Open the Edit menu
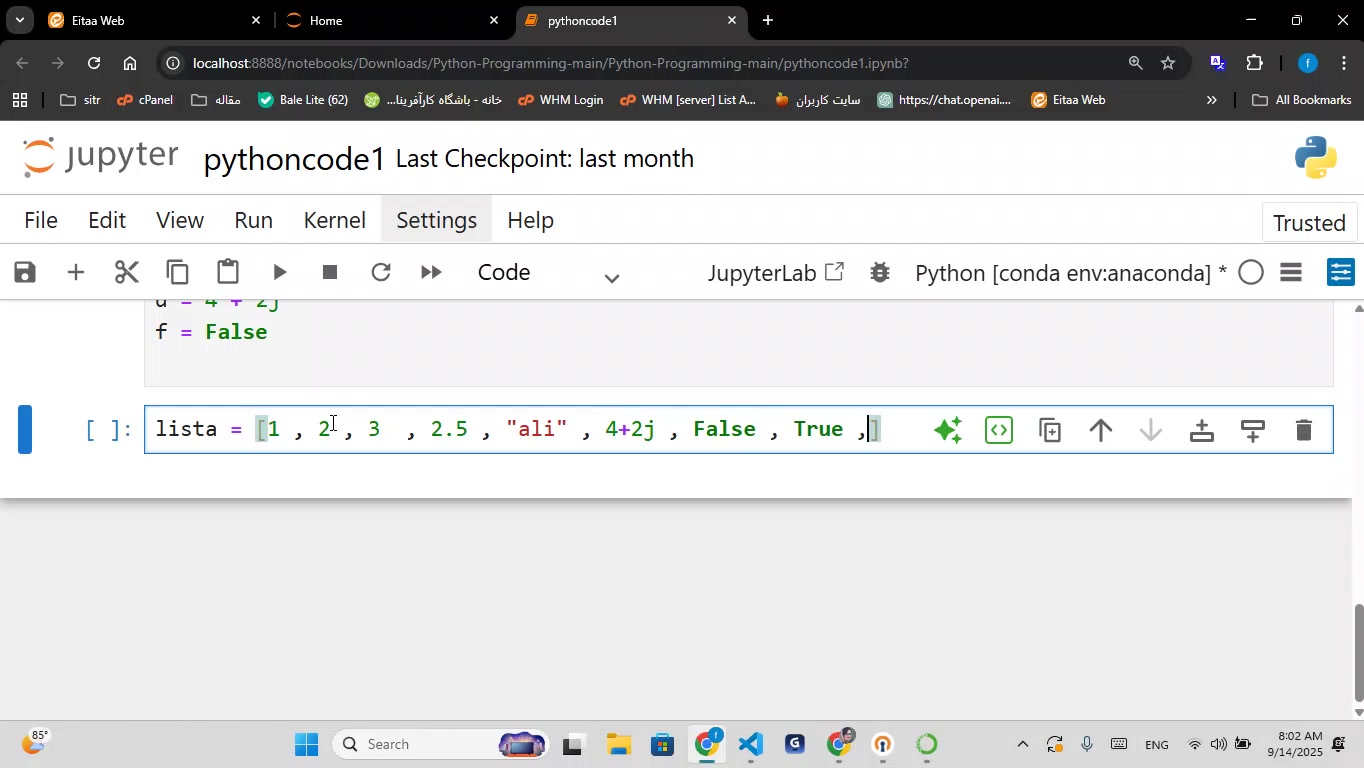This screenshot has width=1364, height=768. [x=107, y=220]
